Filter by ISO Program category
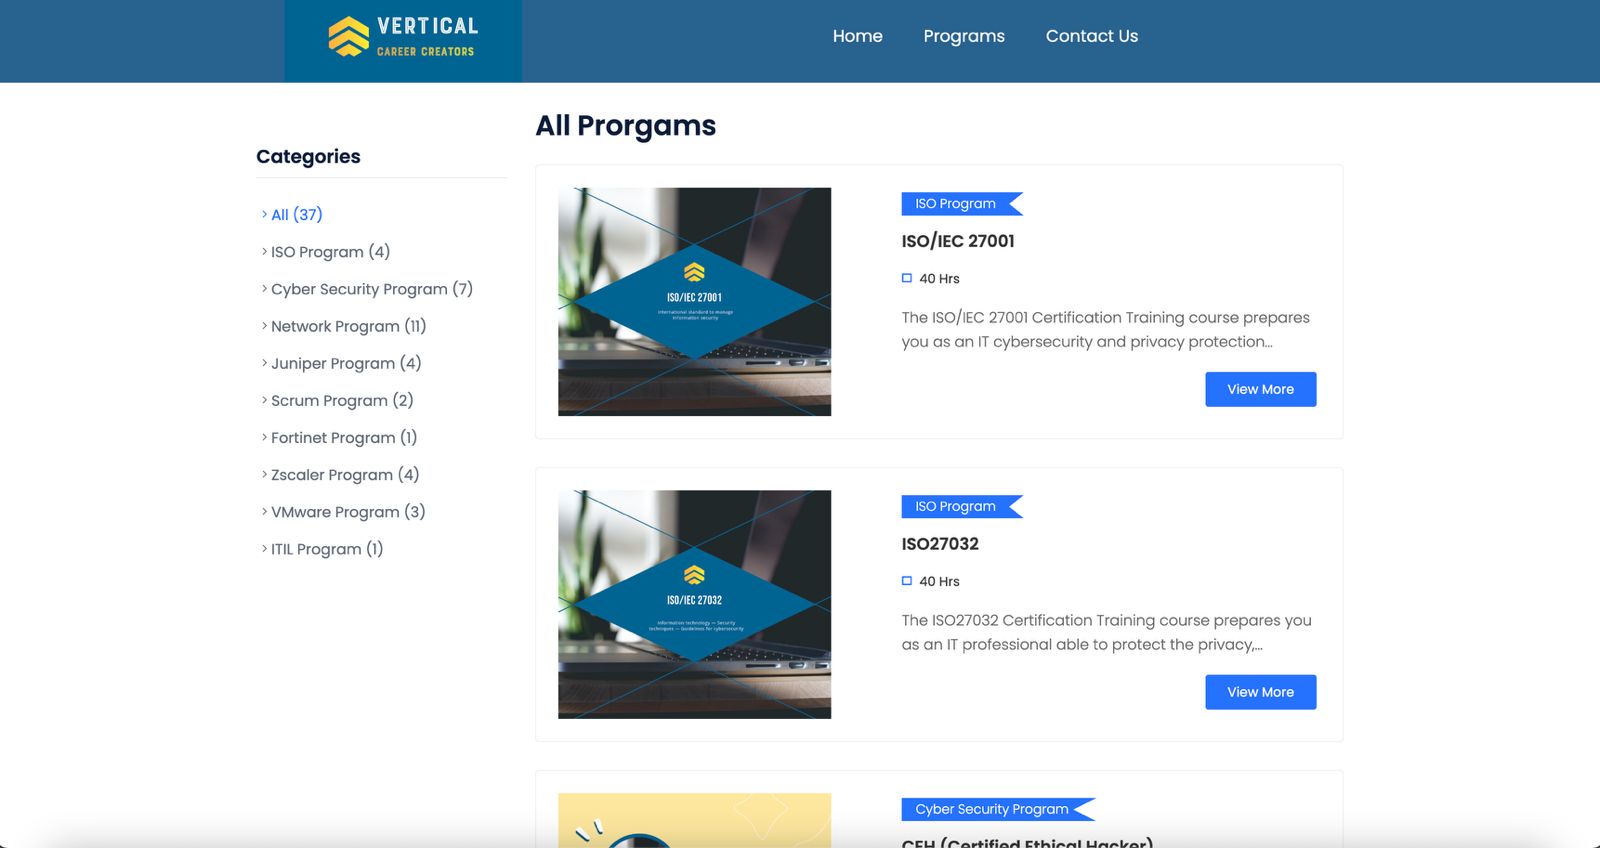The height and width of the screenshot is (848, 1600). pyautogui.click(x=330, y=252)
